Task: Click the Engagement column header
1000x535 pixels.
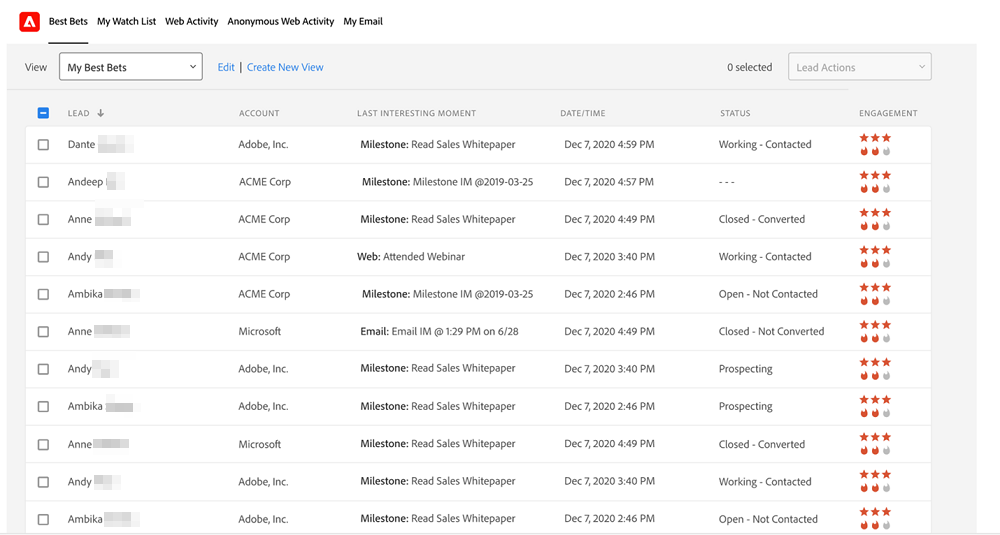Action: pyautogui.click(x=888, y=113)
